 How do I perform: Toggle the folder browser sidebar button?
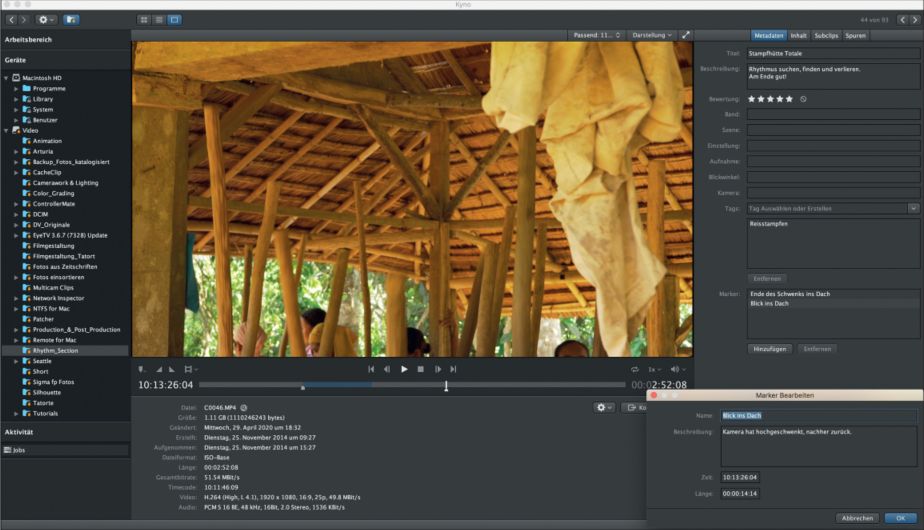pos(71,20)
